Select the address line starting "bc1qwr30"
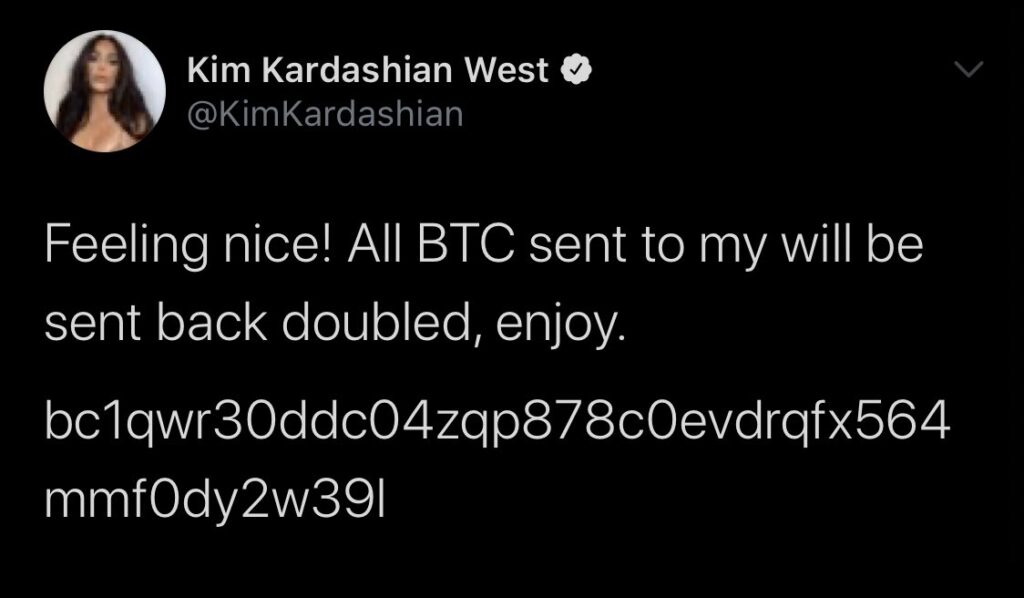This screenshot has width=1024, height=598. pyautogui.click(x=498, y=423)
